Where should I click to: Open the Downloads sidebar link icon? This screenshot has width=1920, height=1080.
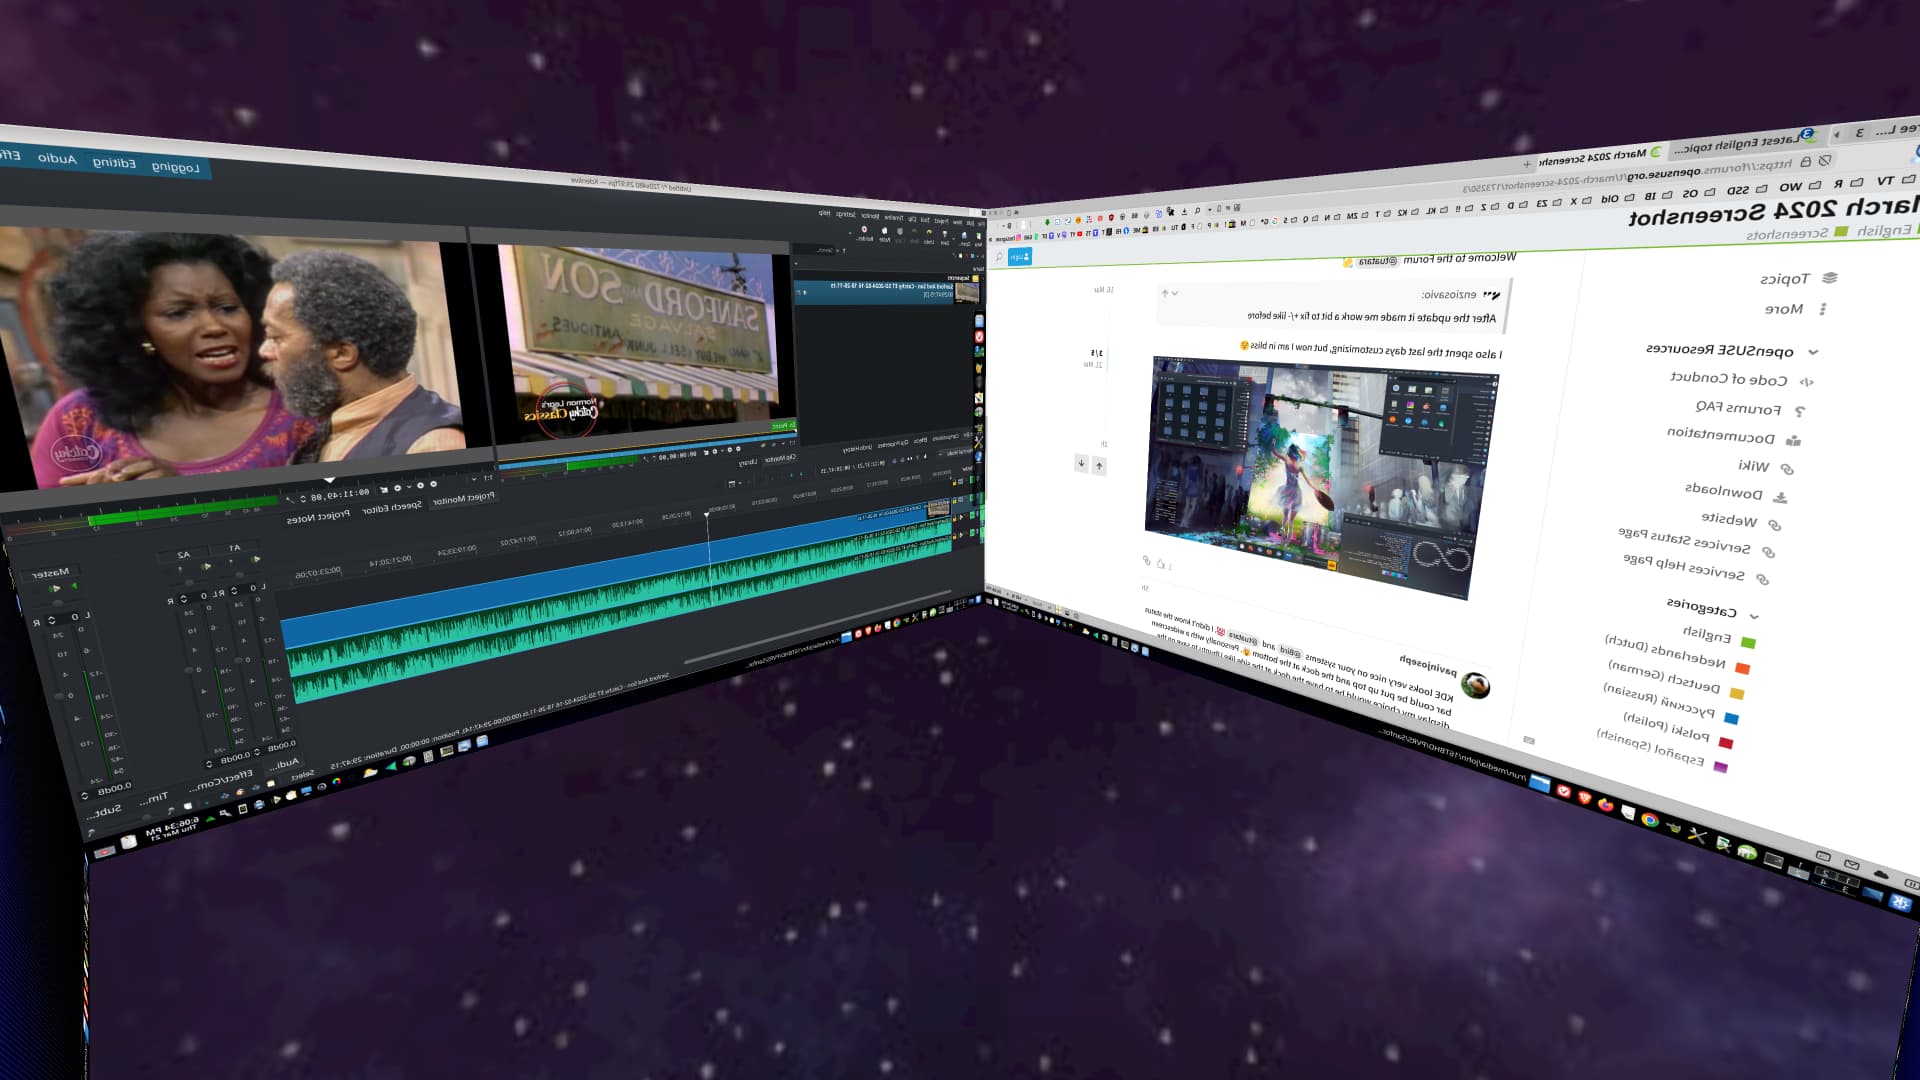point(1780,496)
